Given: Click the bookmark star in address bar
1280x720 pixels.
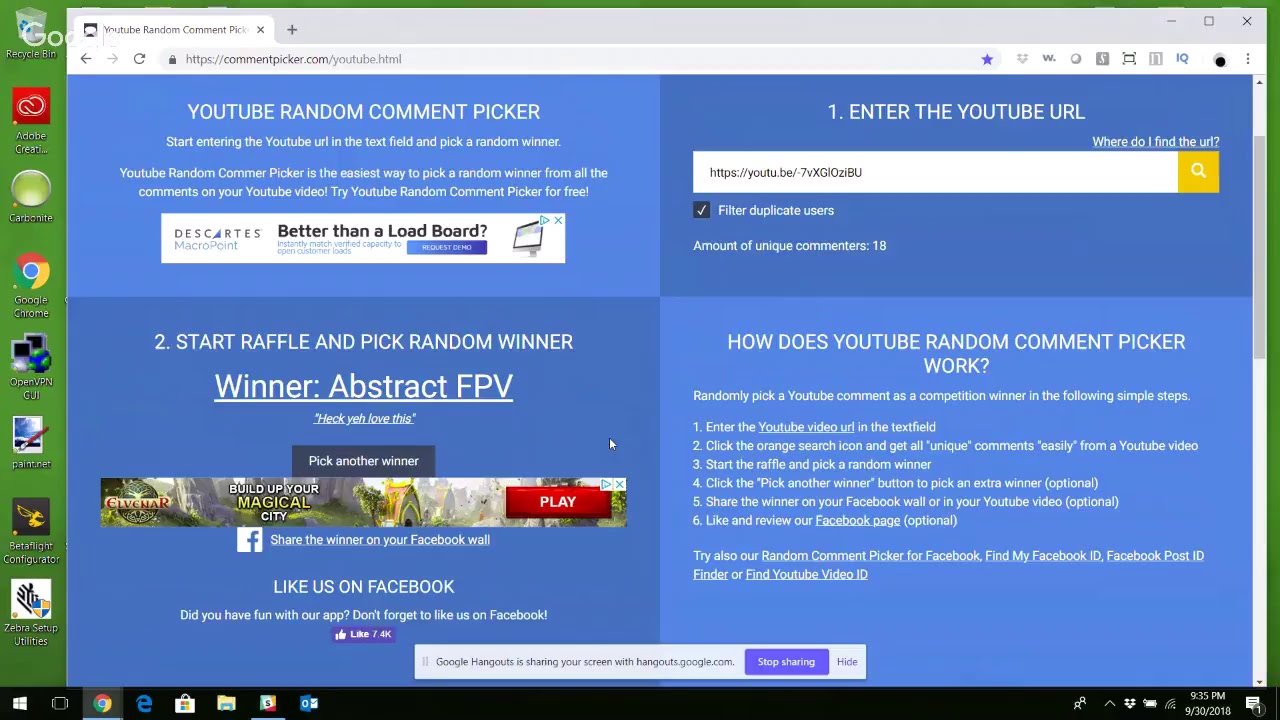Looking at the screenshot, I should 987,59.
